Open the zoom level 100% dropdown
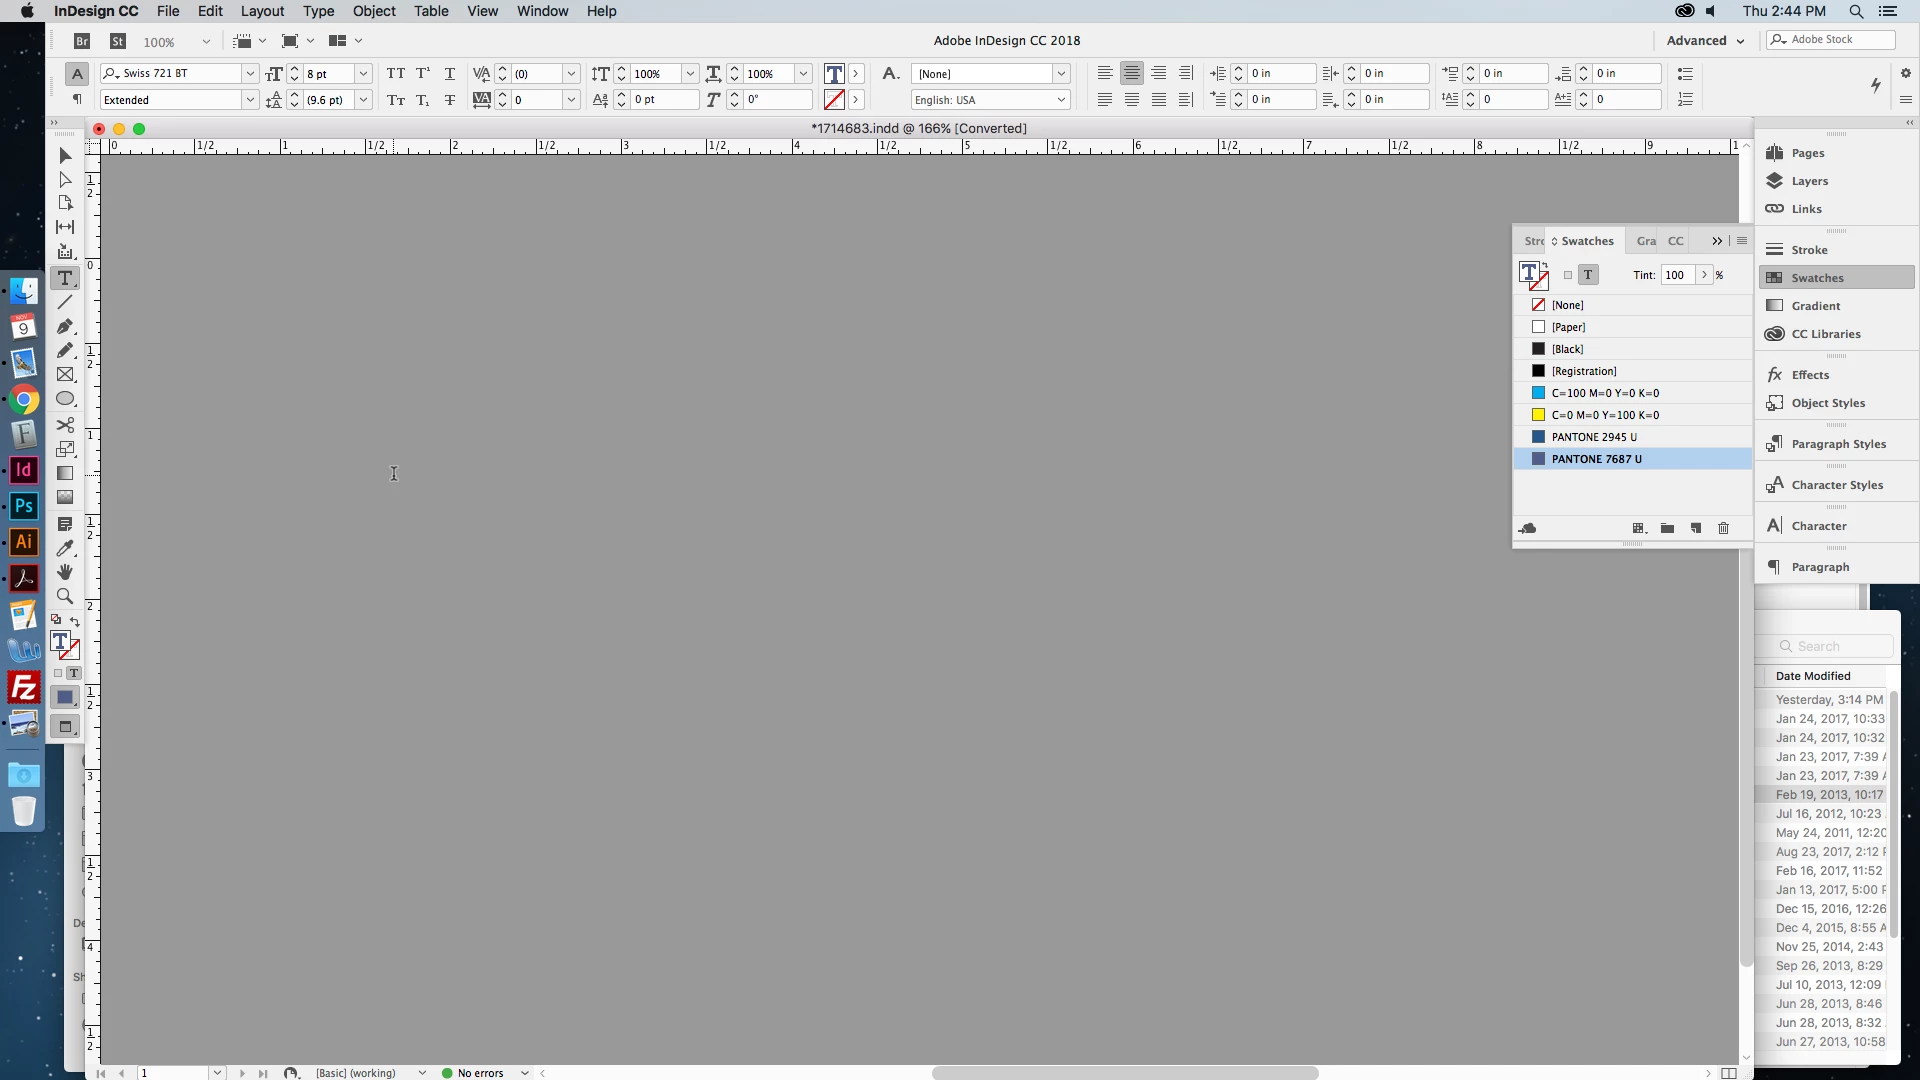 click(206, 42)
